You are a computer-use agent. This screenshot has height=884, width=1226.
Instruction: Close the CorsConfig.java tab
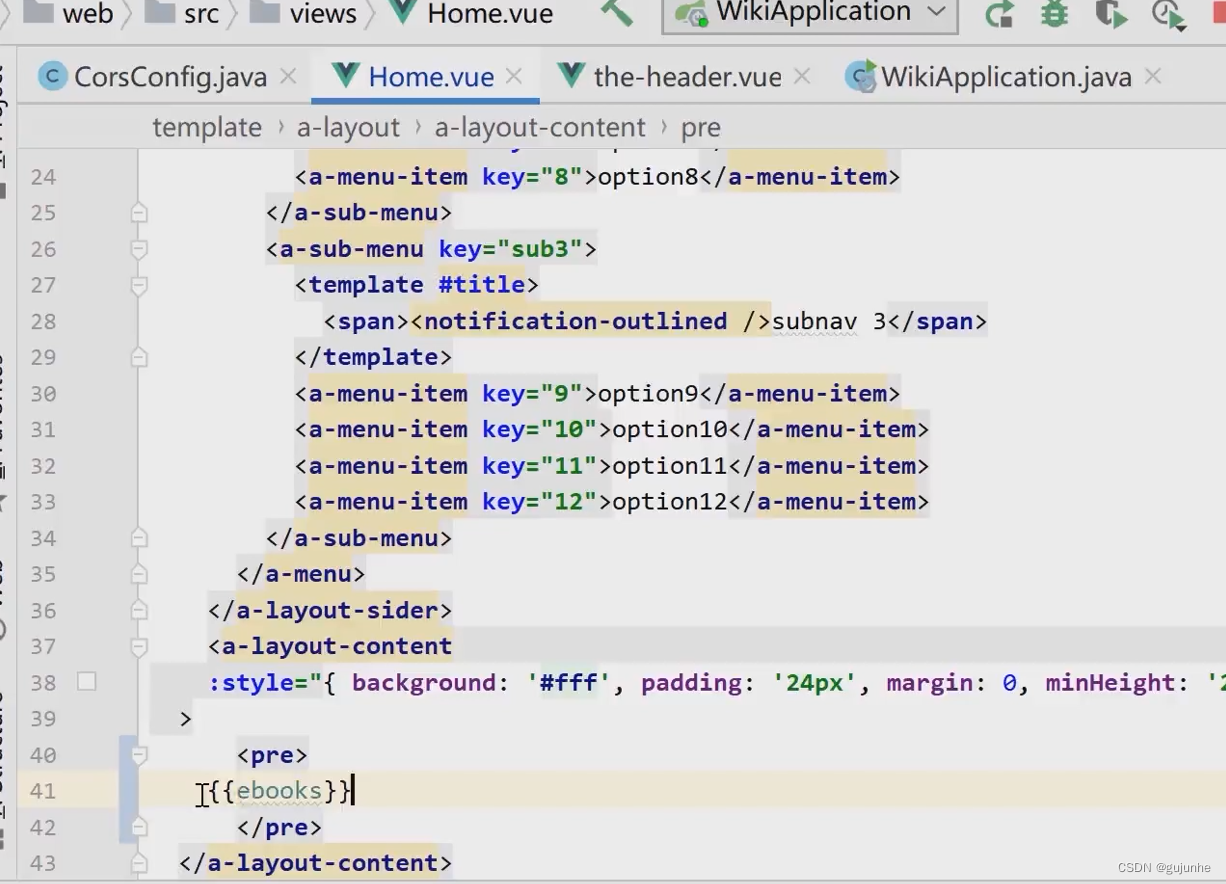[x=288, y=76]
